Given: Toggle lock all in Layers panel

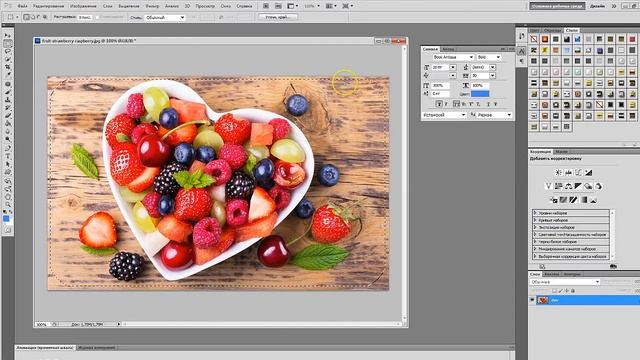Looking at the screenshot, I should point(573,291).
